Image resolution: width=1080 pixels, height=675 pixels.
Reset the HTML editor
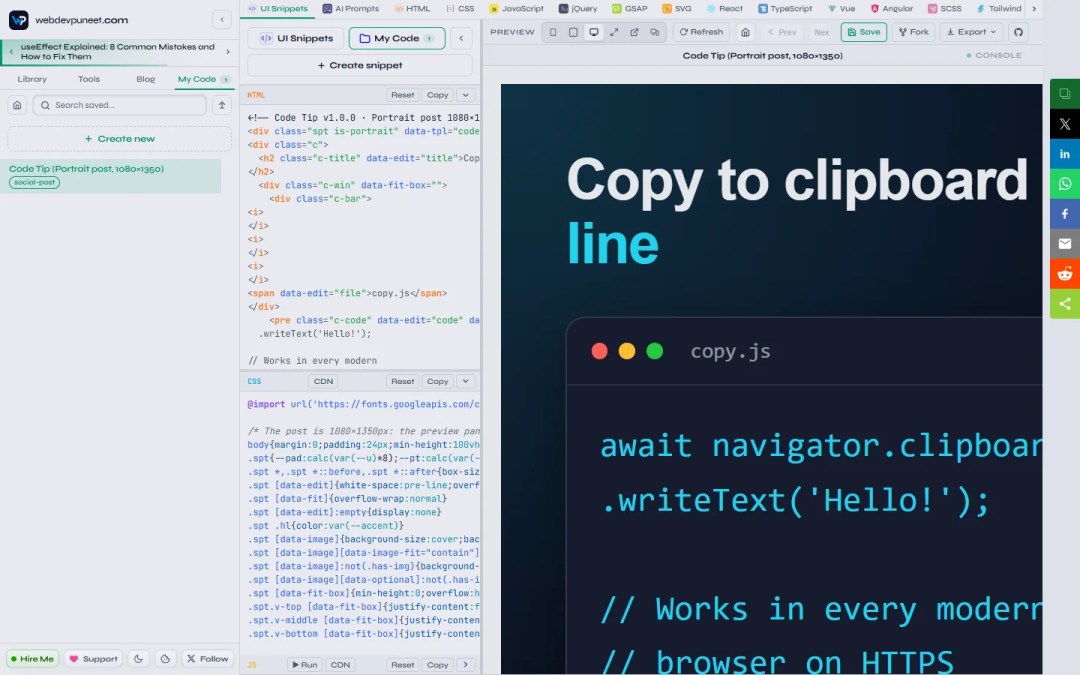click(402, 95)
